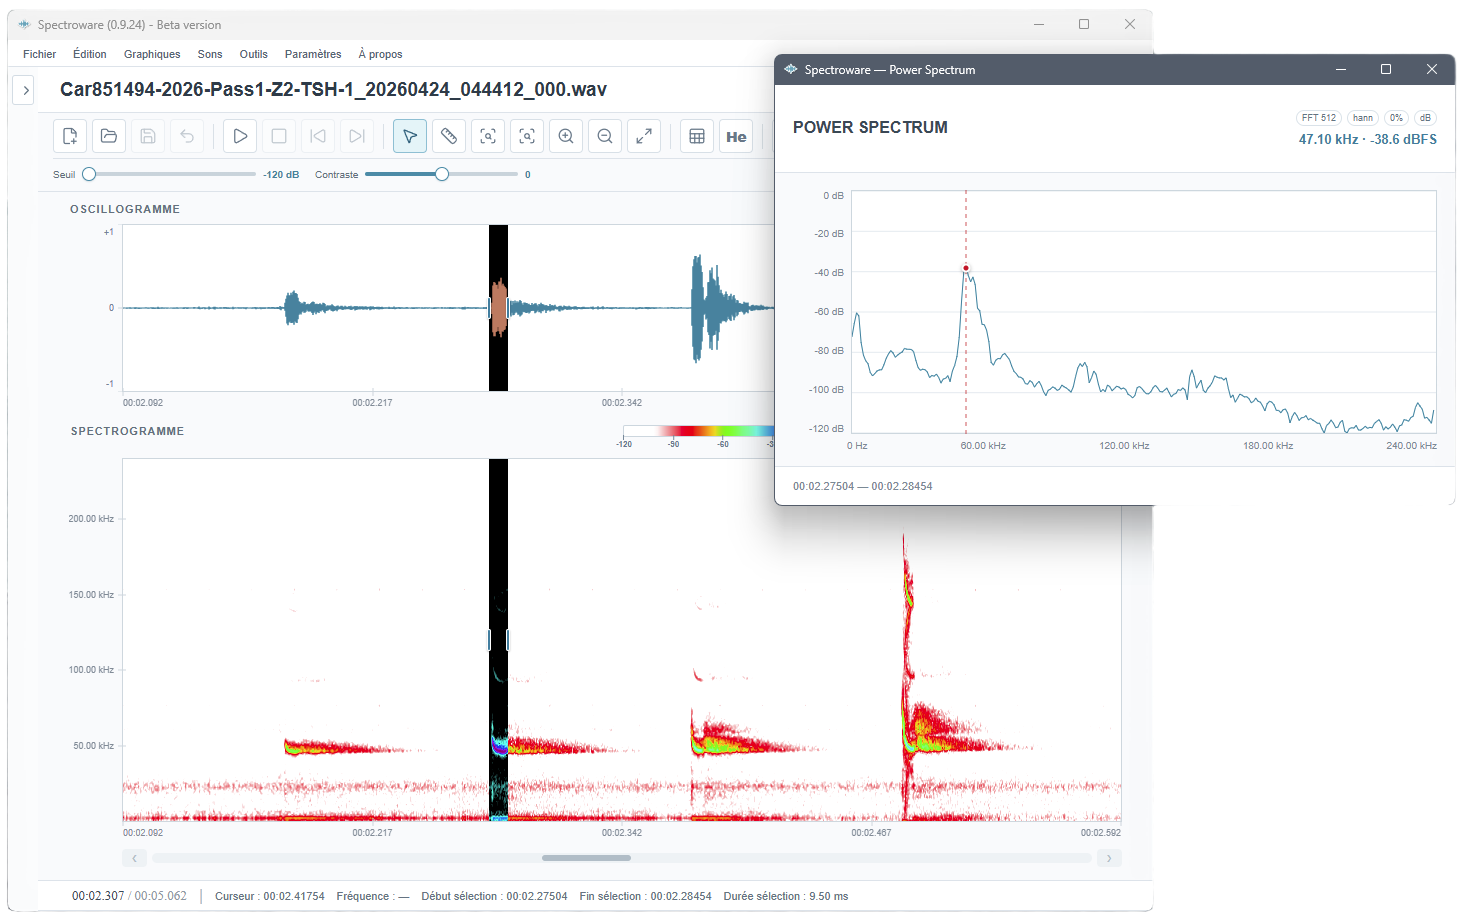Minimize the main Spectroware window
1462x920 pixels.
[x=1039, y=24]
